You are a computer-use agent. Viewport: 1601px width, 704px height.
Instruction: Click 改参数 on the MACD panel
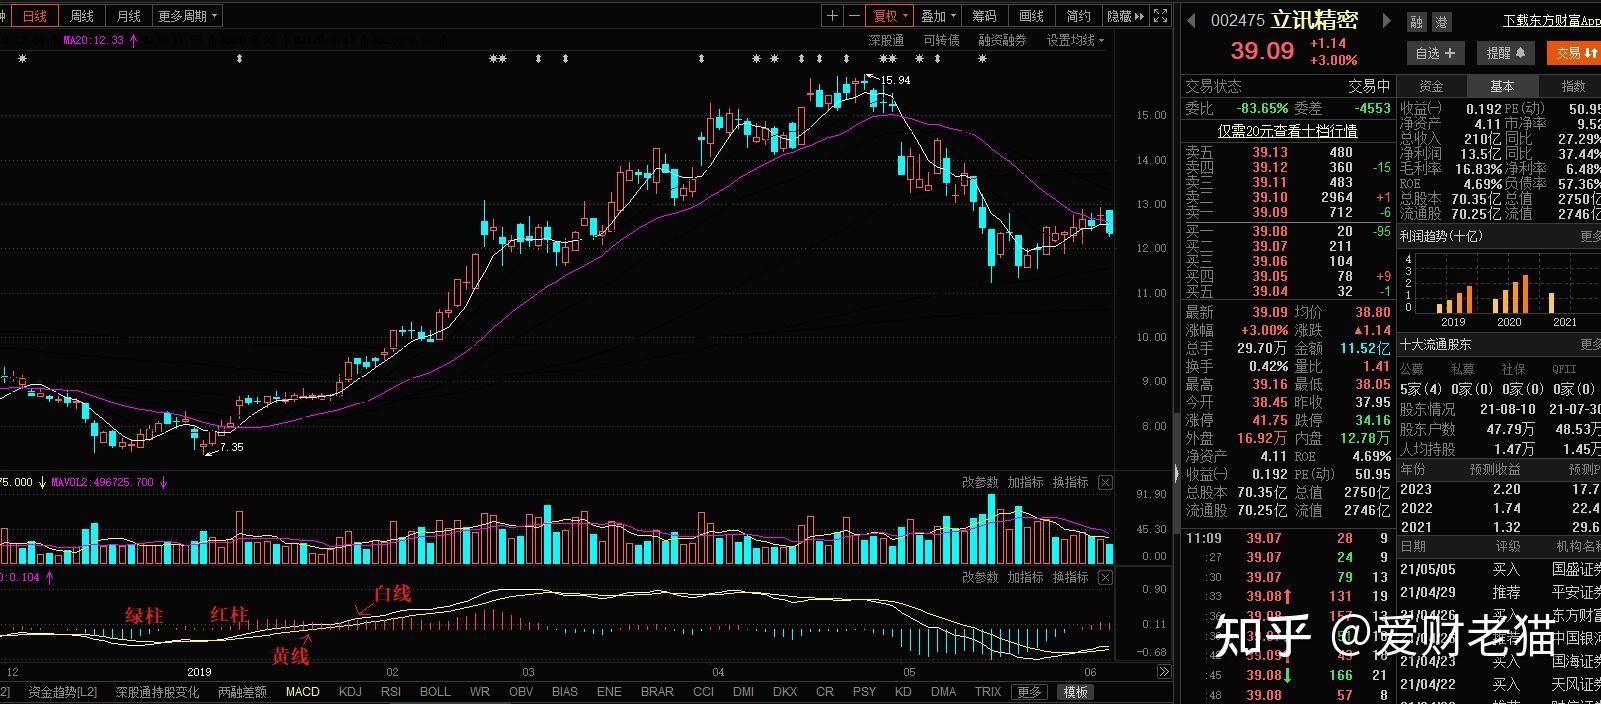(980, 577)
